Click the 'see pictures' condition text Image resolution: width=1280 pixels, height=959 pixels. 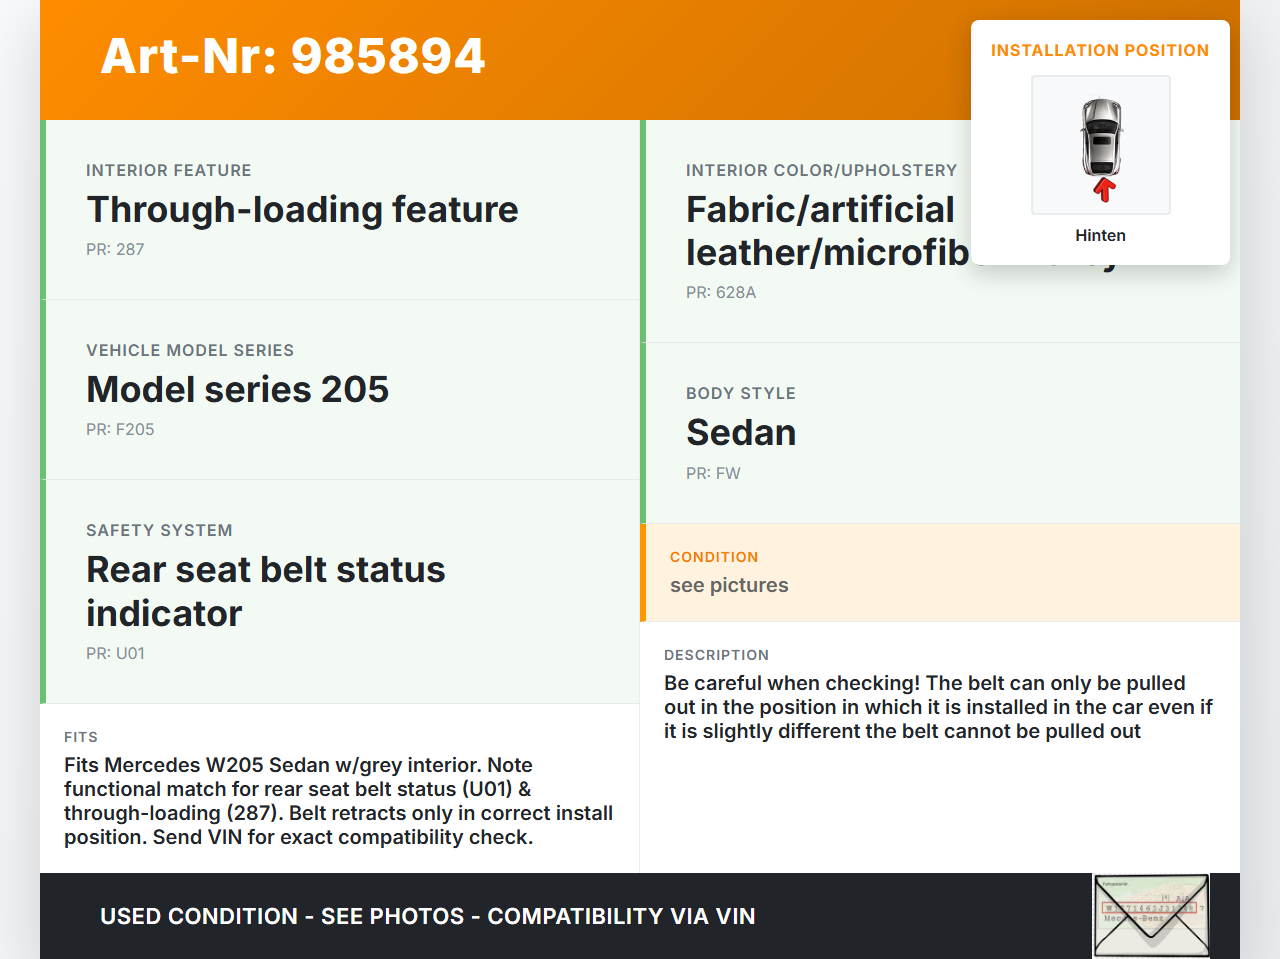[x=729, y=586]
